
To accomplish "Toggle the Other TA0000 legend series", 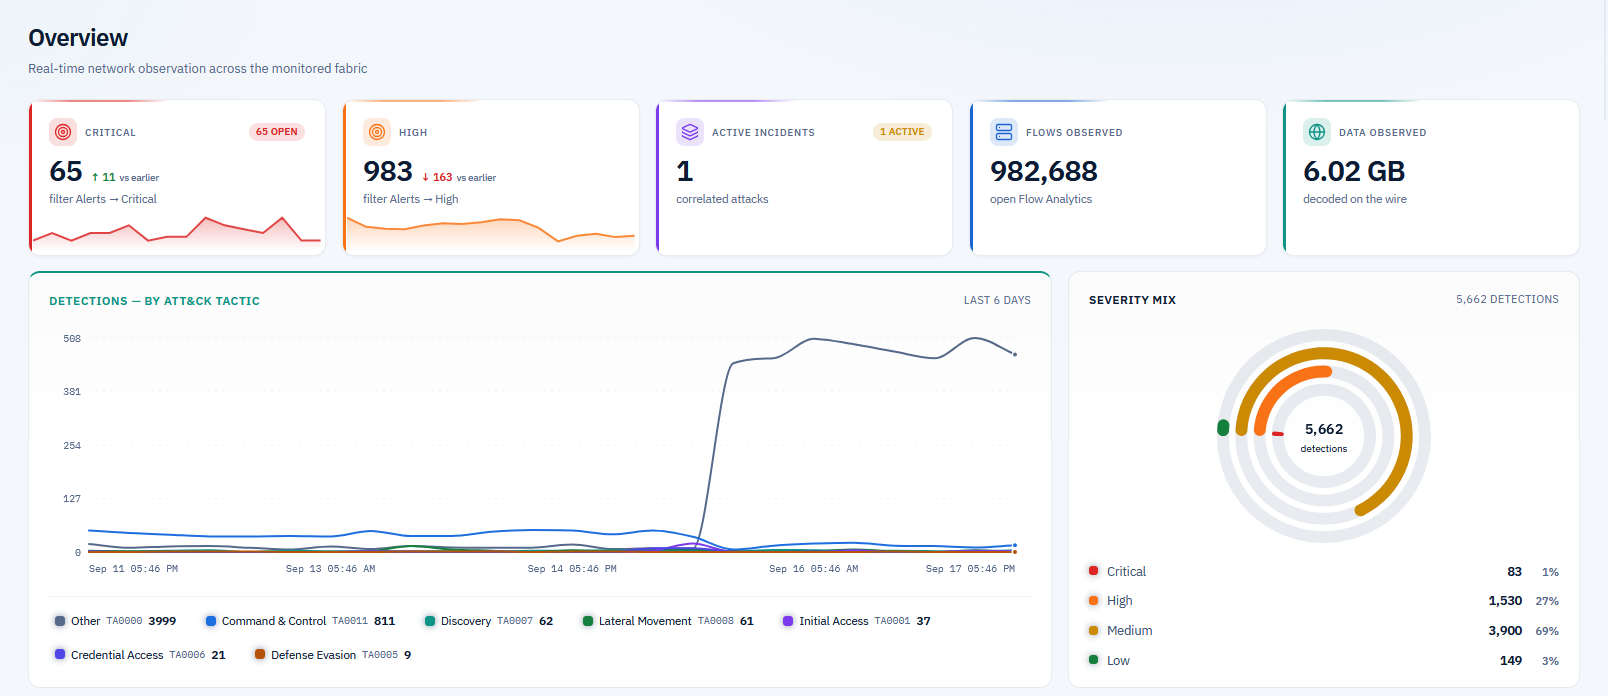I will coord(115,621).
